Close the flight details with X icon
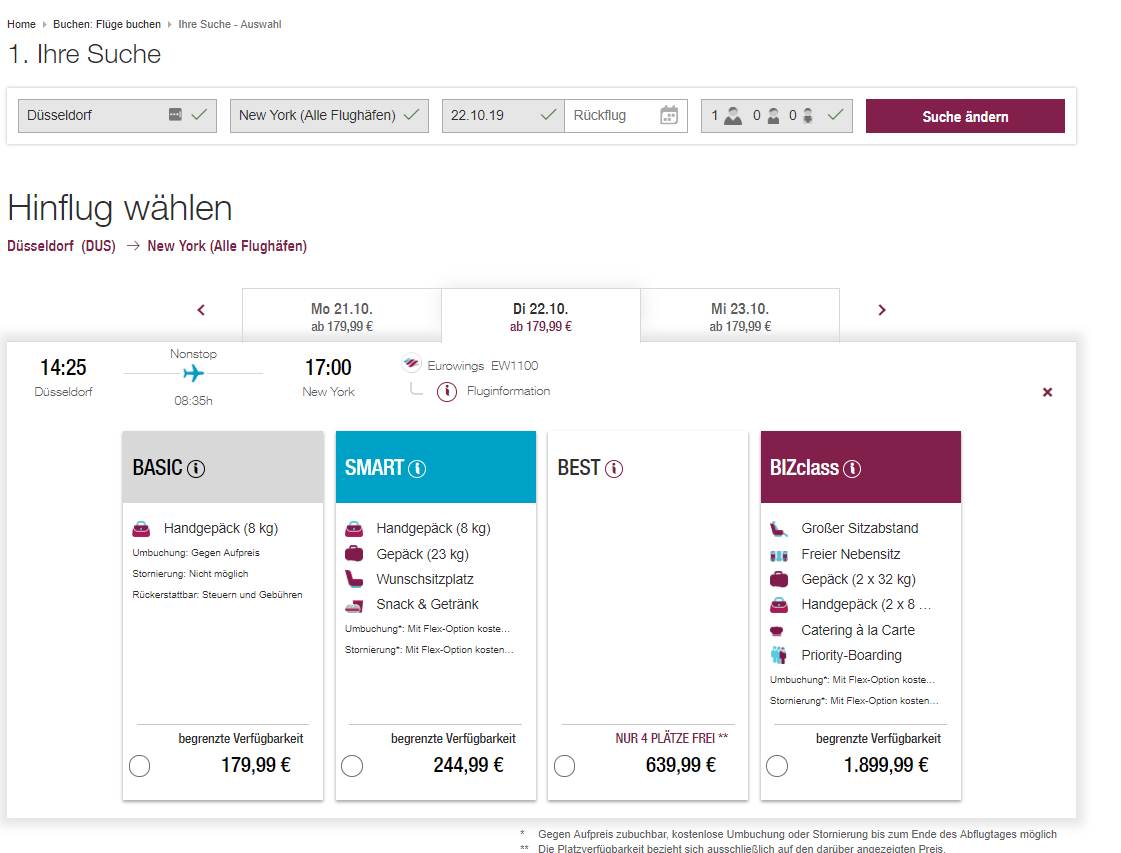Viewport: 1121px width, 853px height. pyautogui.click(x=1047, y=392)
